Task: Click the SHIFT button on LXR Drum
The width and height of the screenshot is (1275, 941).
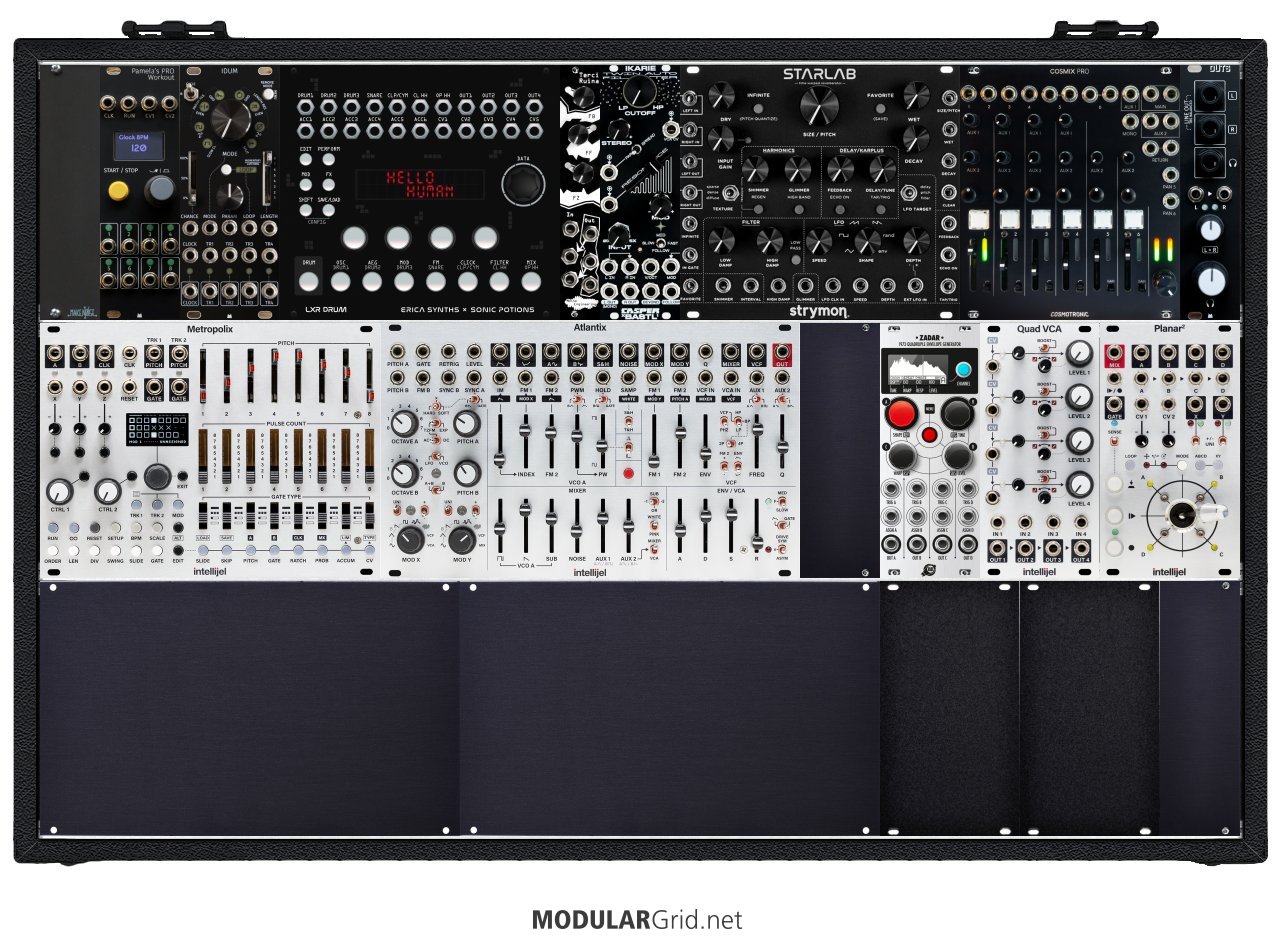Action: [x=306, y=210]
